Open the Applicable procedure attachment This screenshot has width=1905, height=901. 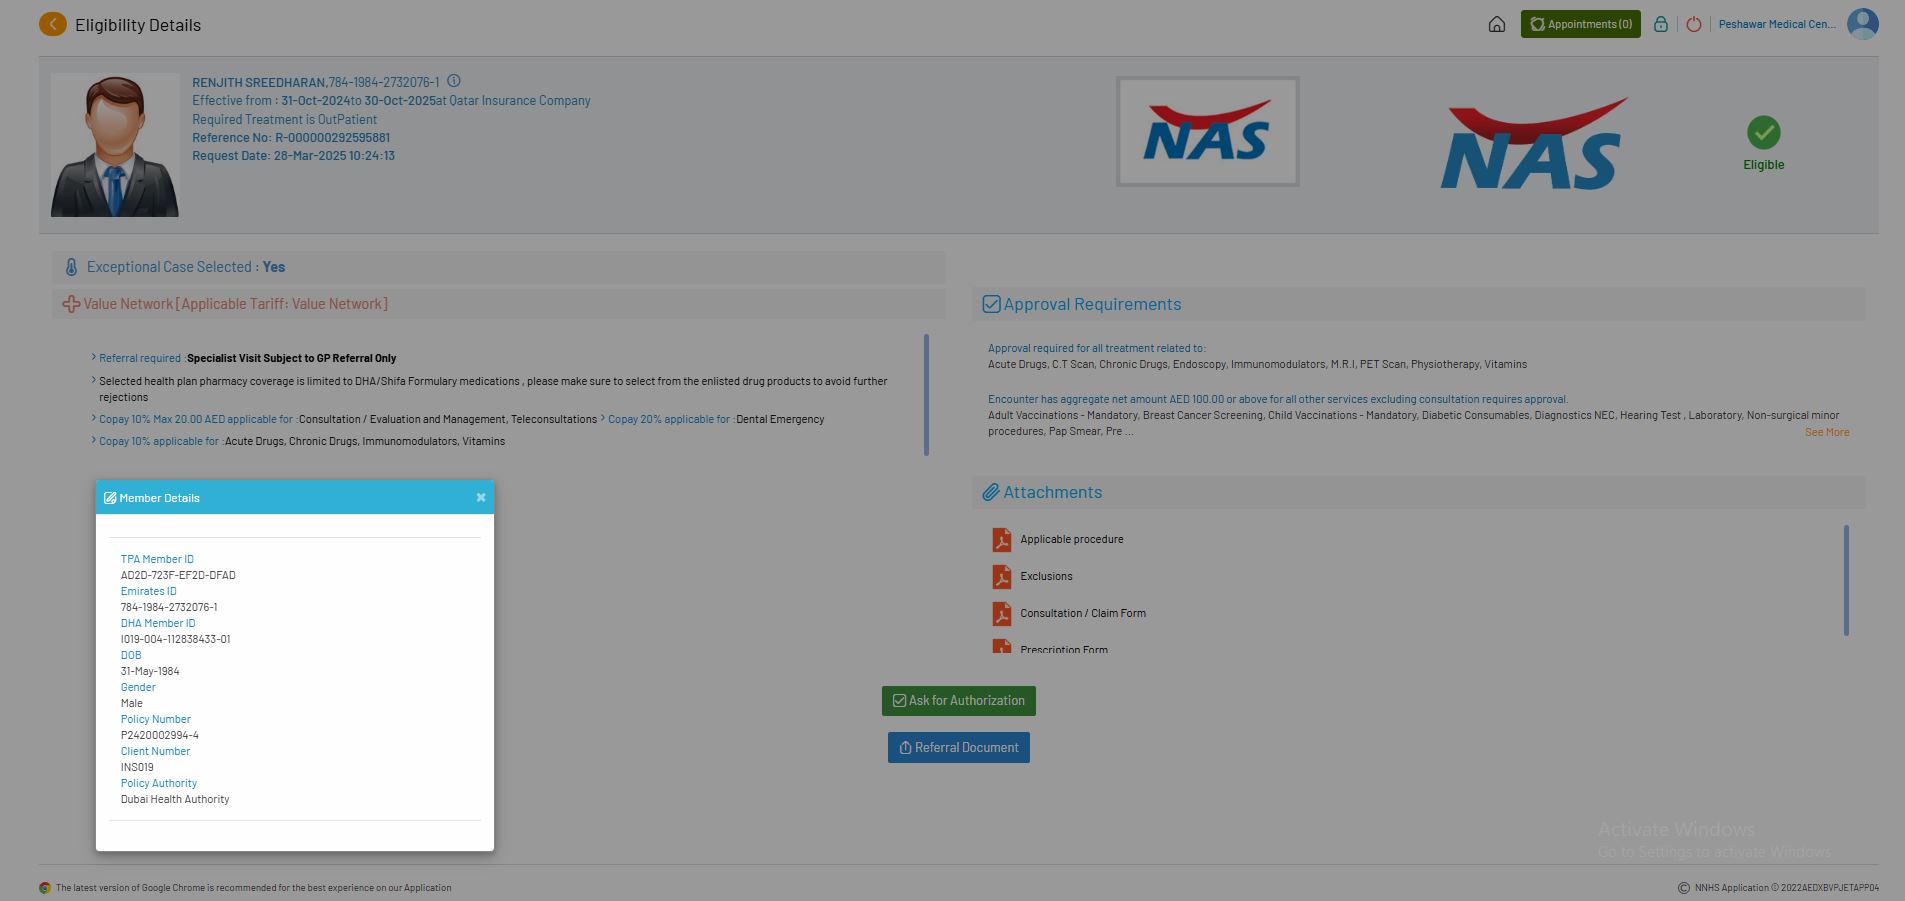(1071, 540)
